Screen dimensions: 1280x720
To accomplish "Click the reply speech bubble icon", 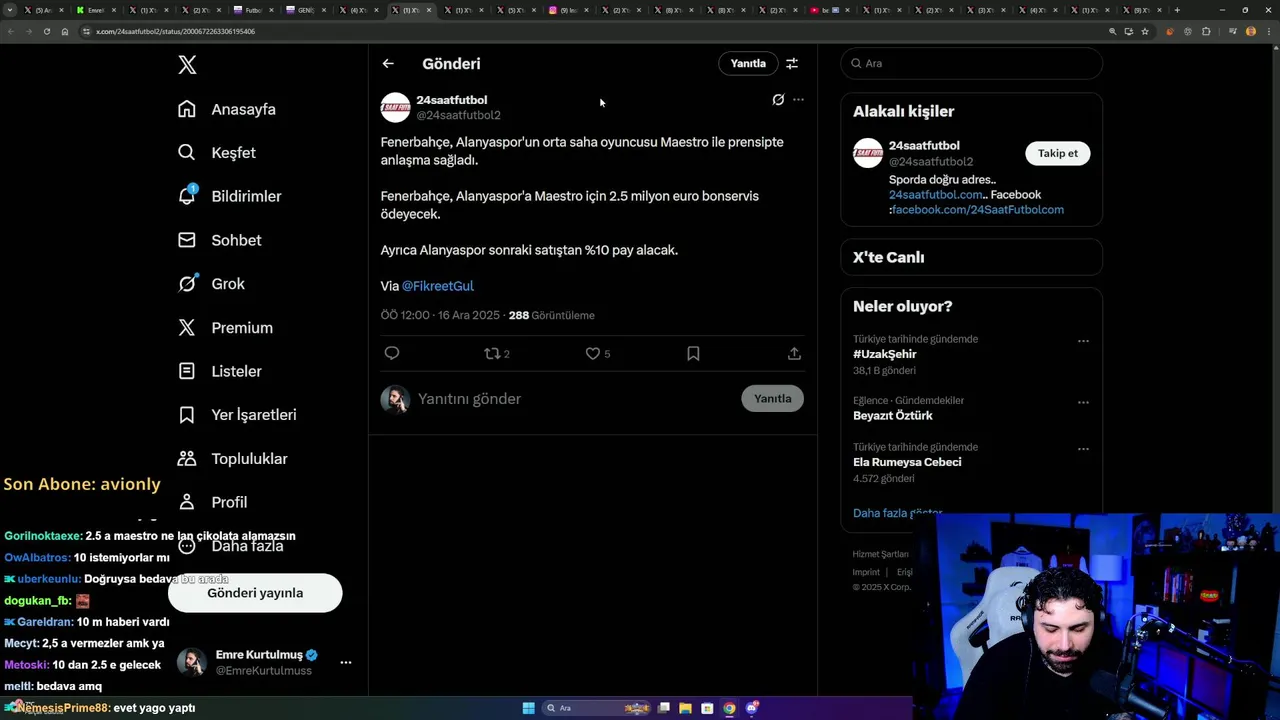I will [x=392, y=353].
